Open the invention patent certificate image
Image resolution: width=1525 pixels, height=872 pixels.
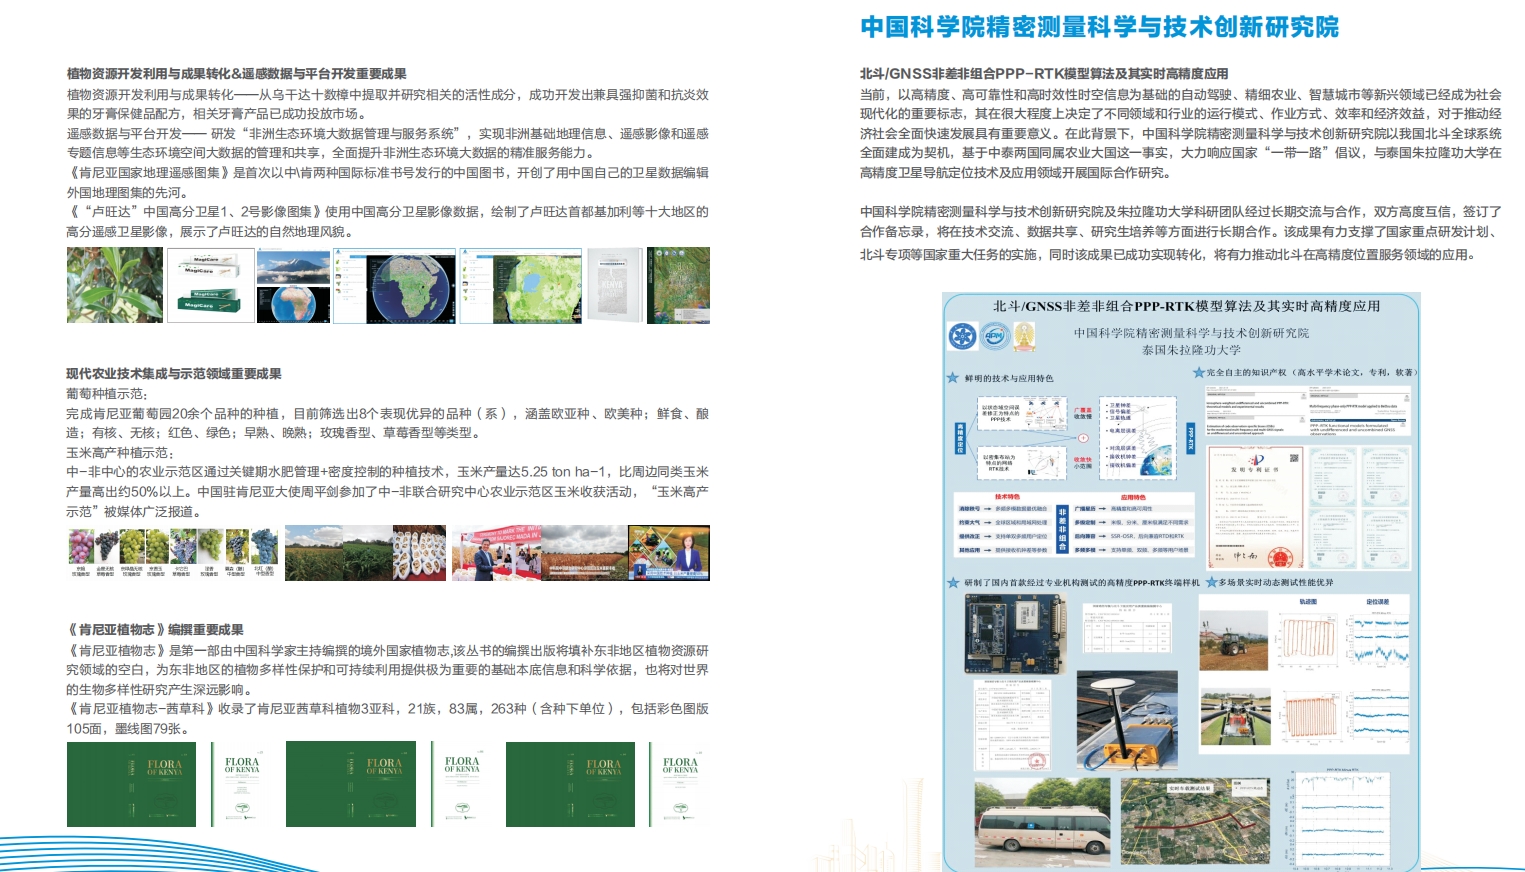[x=1254, y=508]
